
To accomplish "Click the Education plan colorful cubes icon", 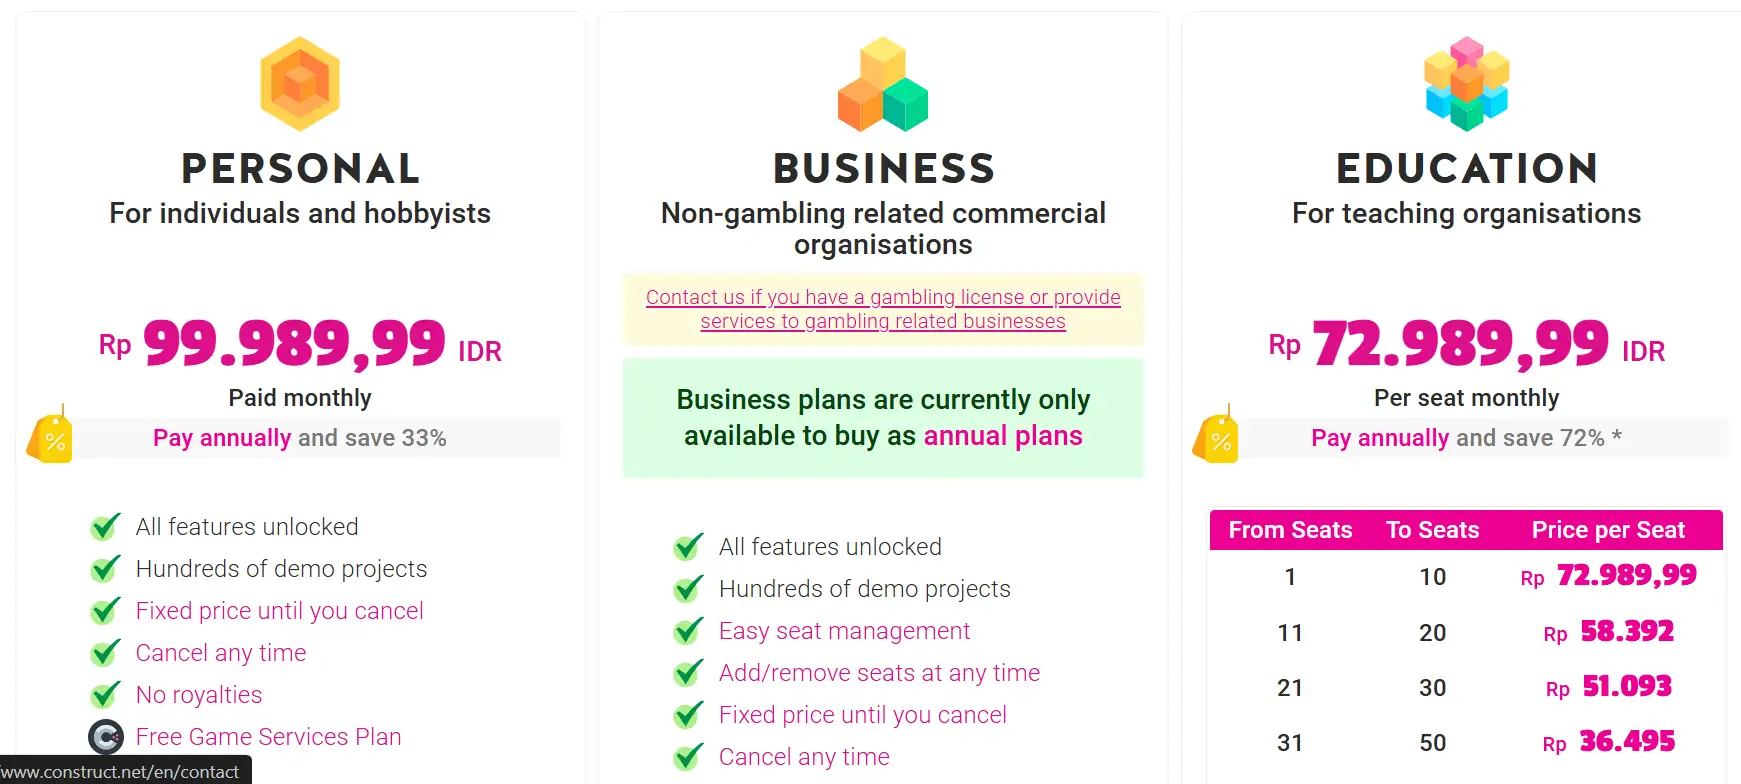I will click(x=1466, y=84).
